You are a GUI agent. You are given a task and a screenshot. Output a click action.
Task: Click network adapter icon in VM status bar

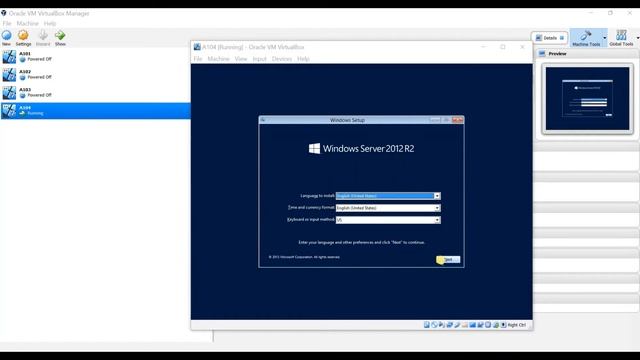(x=449, y=325)
